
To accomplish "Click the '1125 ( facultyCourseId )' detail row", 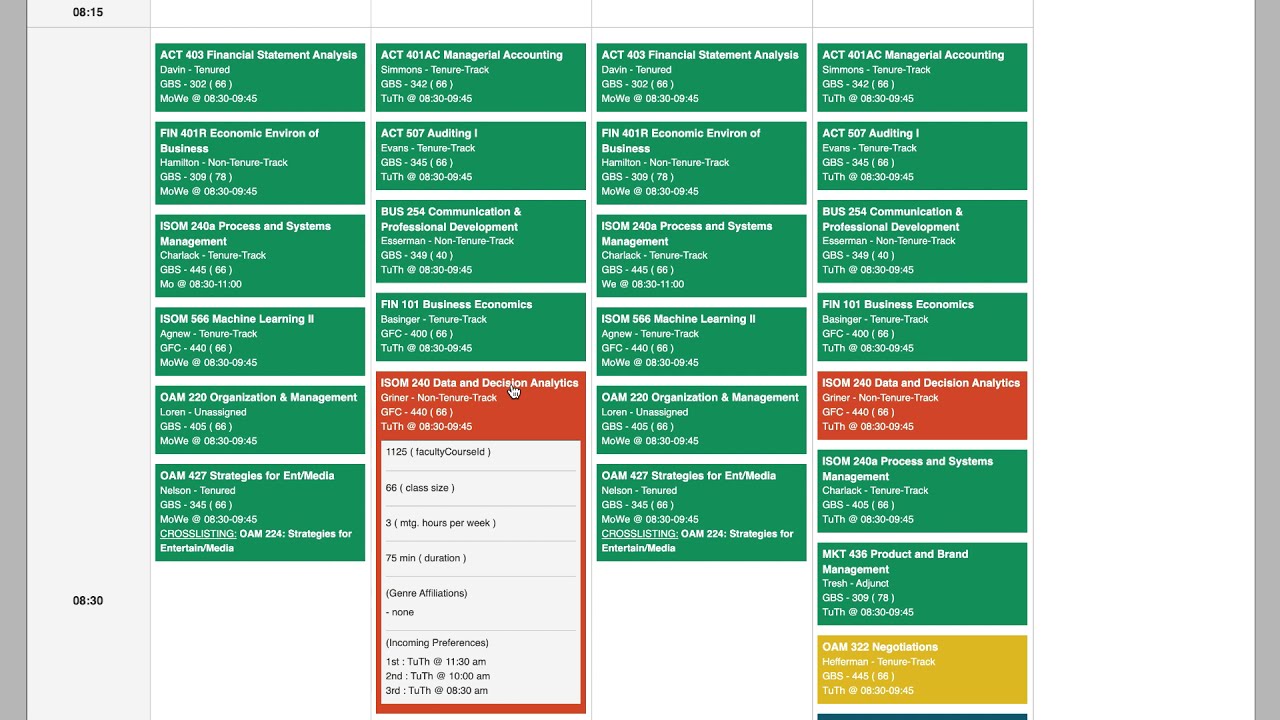I will pos(481,452).
